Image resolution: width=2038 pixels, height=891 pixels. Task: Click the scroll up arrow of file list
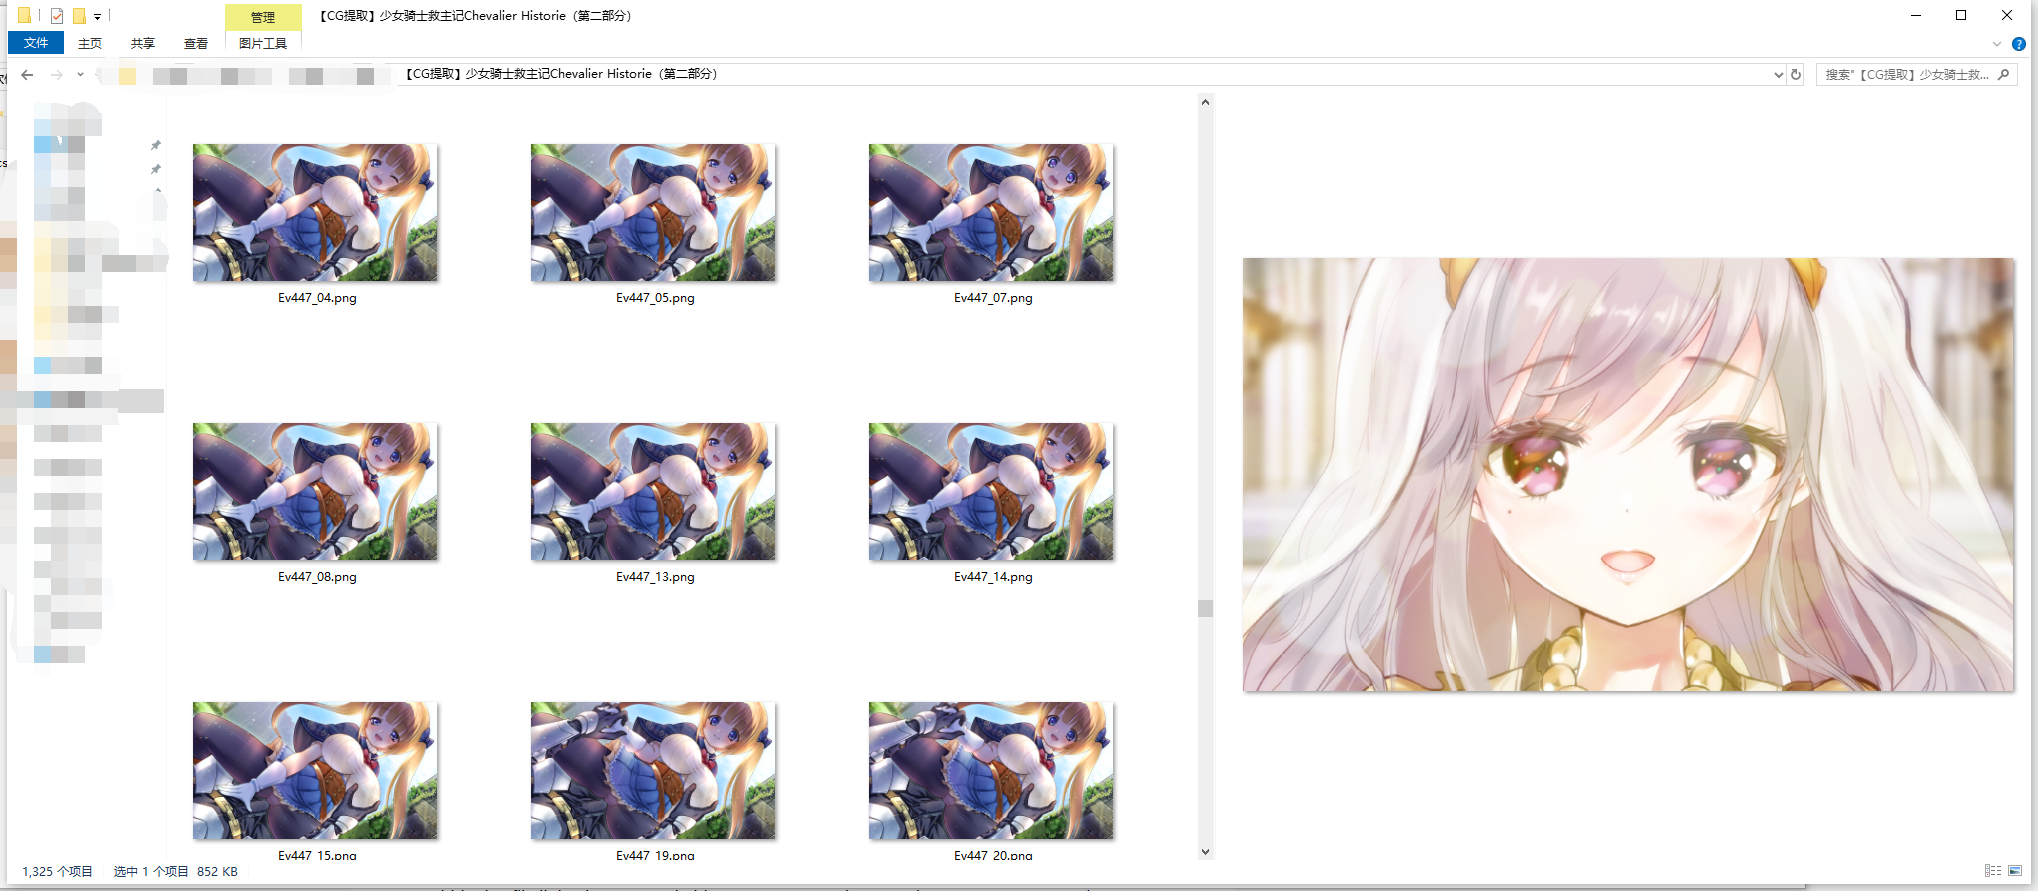click(1205, 102)
